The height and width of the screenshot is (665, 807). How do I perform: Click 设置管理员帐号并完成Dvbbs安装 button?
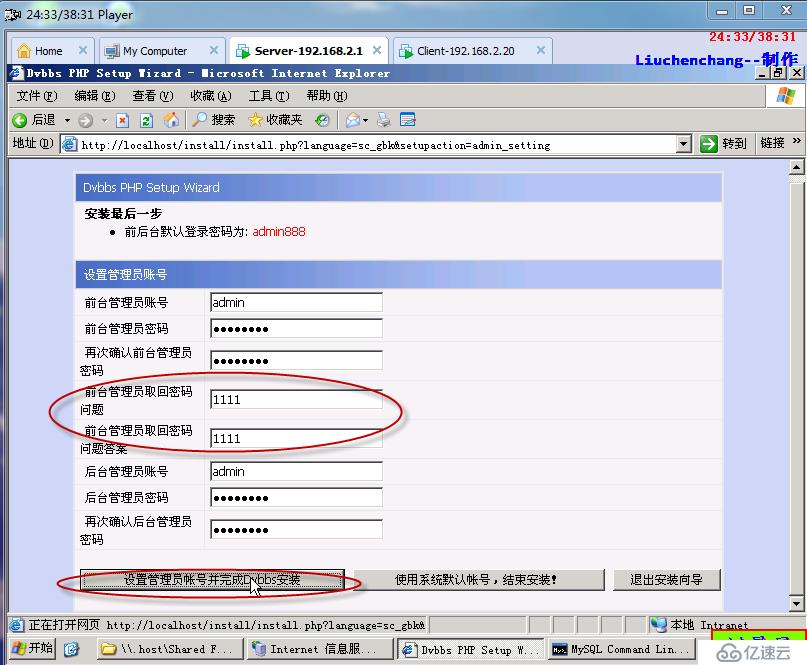click(212, 580)
